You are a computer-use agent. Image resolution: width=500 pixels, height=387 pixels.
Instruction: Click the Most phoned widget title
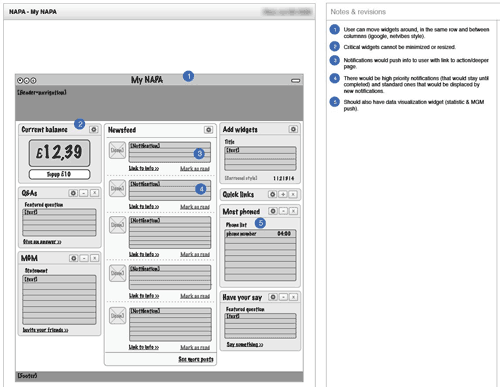click(x=241, y=211)
